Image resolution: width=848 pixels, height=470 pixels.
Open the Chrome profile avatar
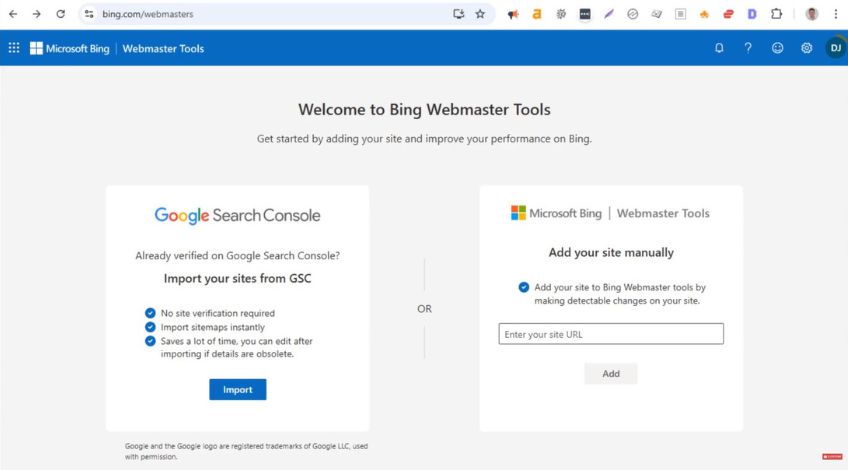[812, 14]
